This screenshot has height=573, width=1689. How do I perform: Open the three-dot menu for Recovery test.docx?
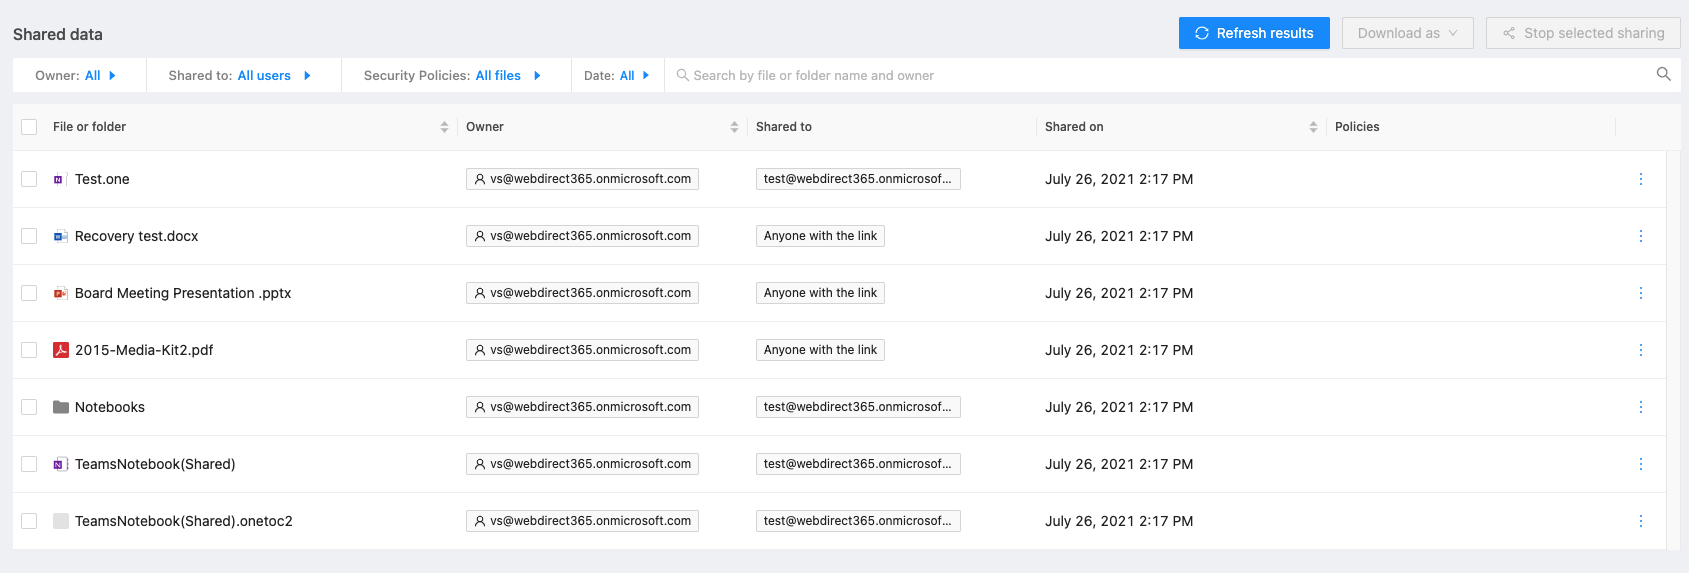[1640, 236]
